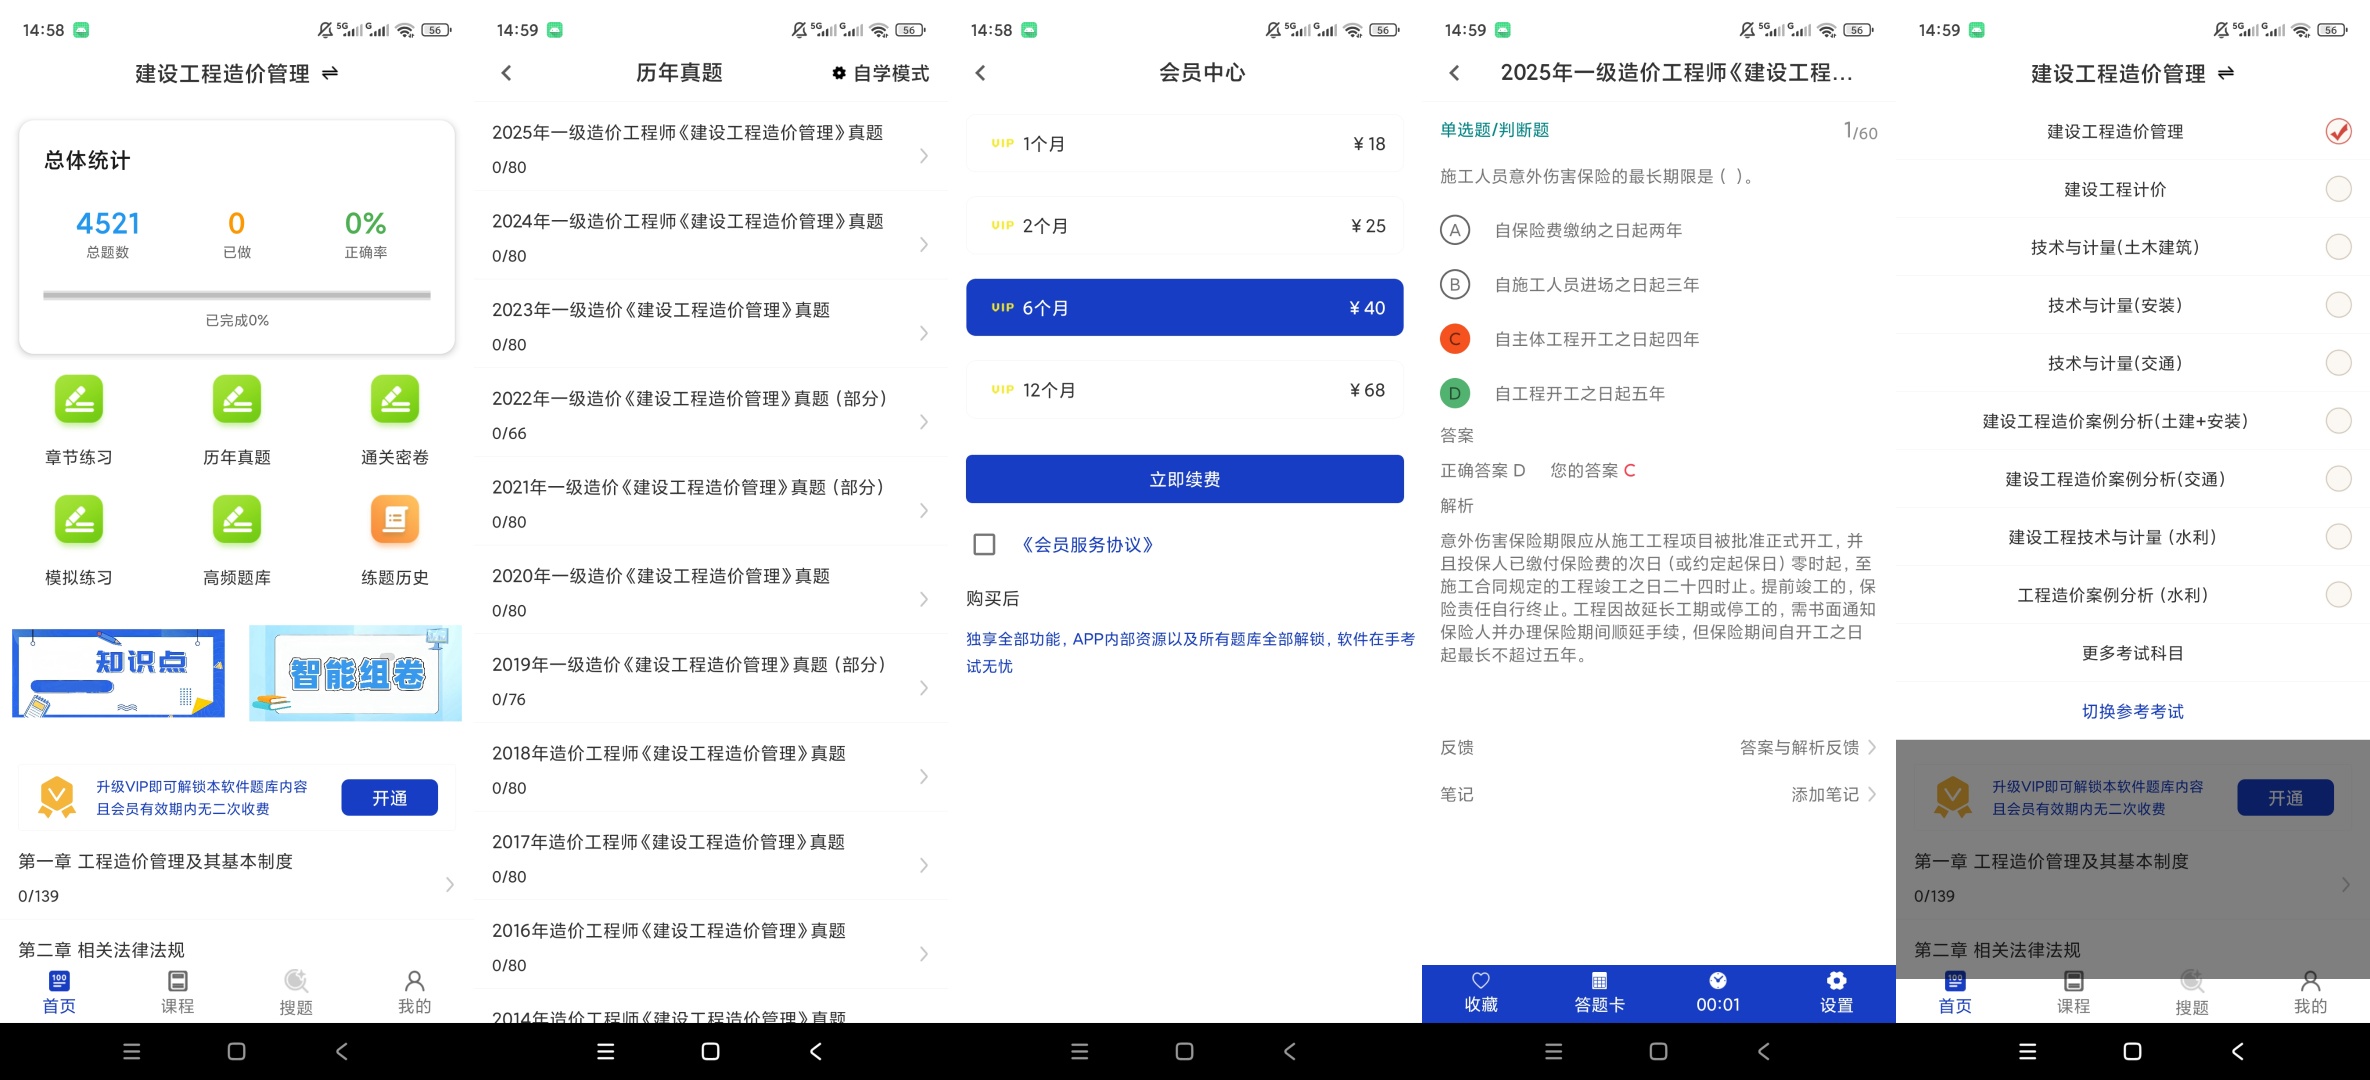The image size is (2370, 1080).
Task: Select the 首页 tab on home screen
Action: pyautogui.click(x=59, y=992)
